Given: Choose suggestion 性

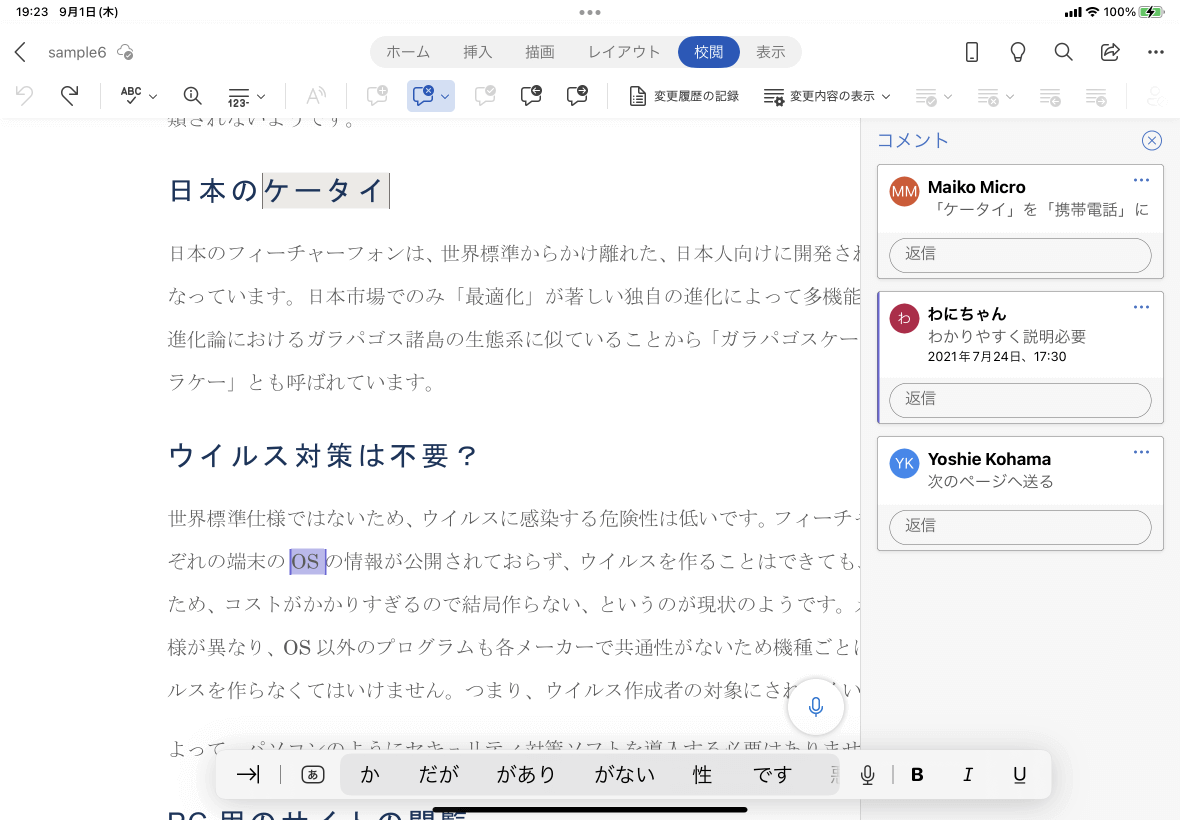Looking at the screenshot, I should tap(702, 775).
